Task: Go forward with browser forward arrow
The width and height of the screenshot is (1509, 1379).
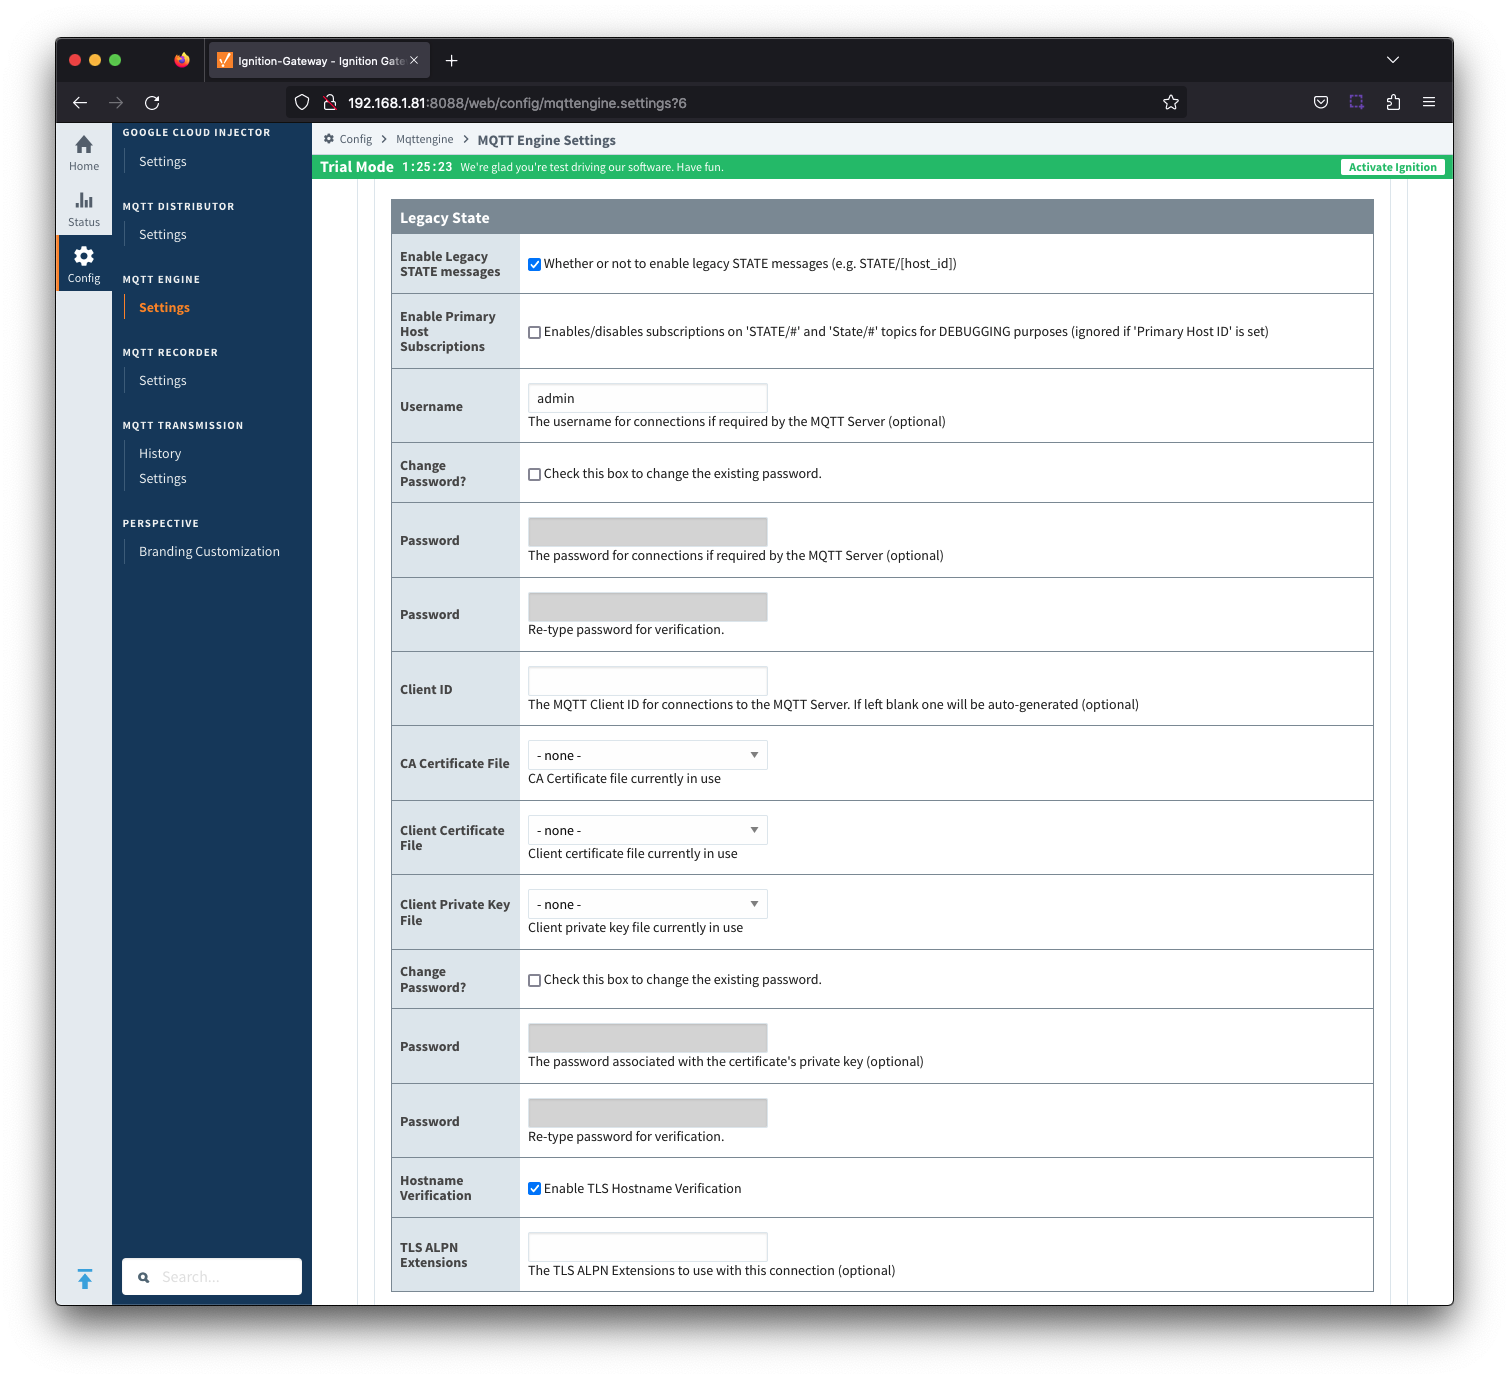Action: point(116,102)
